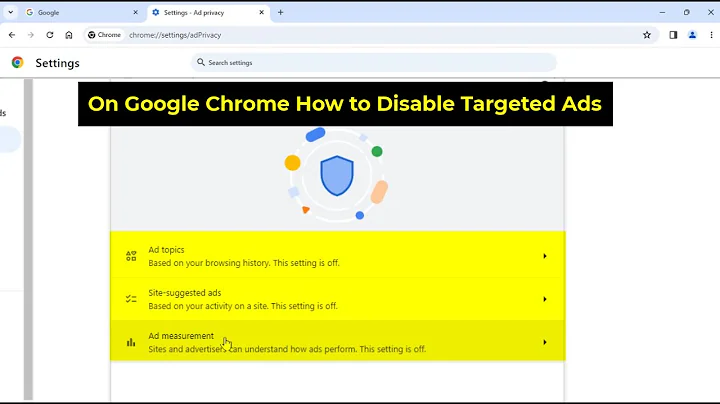Restore down the Chrome window

coord(686,12)
